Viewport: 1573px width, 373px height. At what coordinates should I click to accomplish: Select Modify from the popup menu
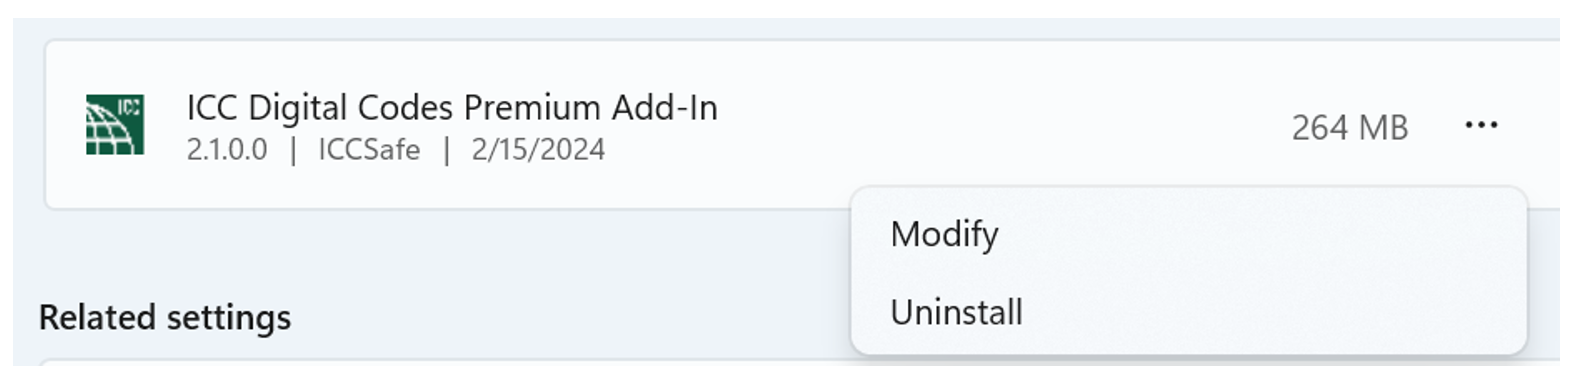944,234
